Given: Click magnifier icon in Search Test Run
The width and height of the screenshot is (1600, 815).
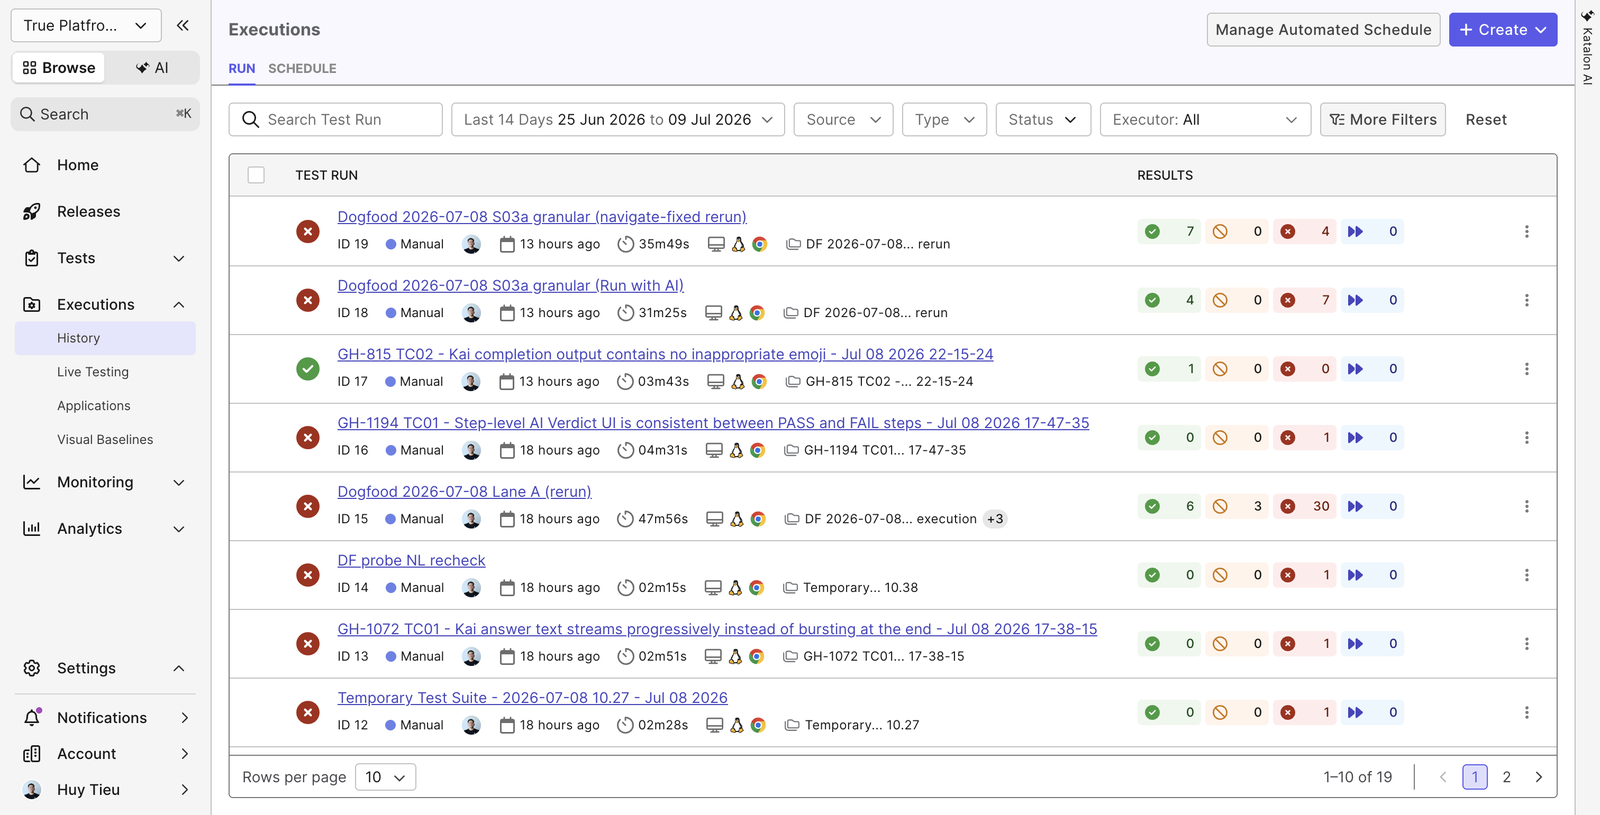Looking at the screenshot, I should click(251, 119).
